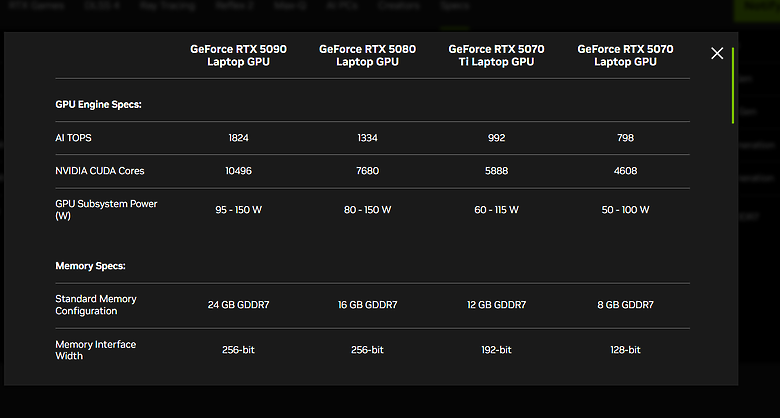The image size is (780, 418).
Task: Select the 80 - 150 W power value
Action: point(367,209)
